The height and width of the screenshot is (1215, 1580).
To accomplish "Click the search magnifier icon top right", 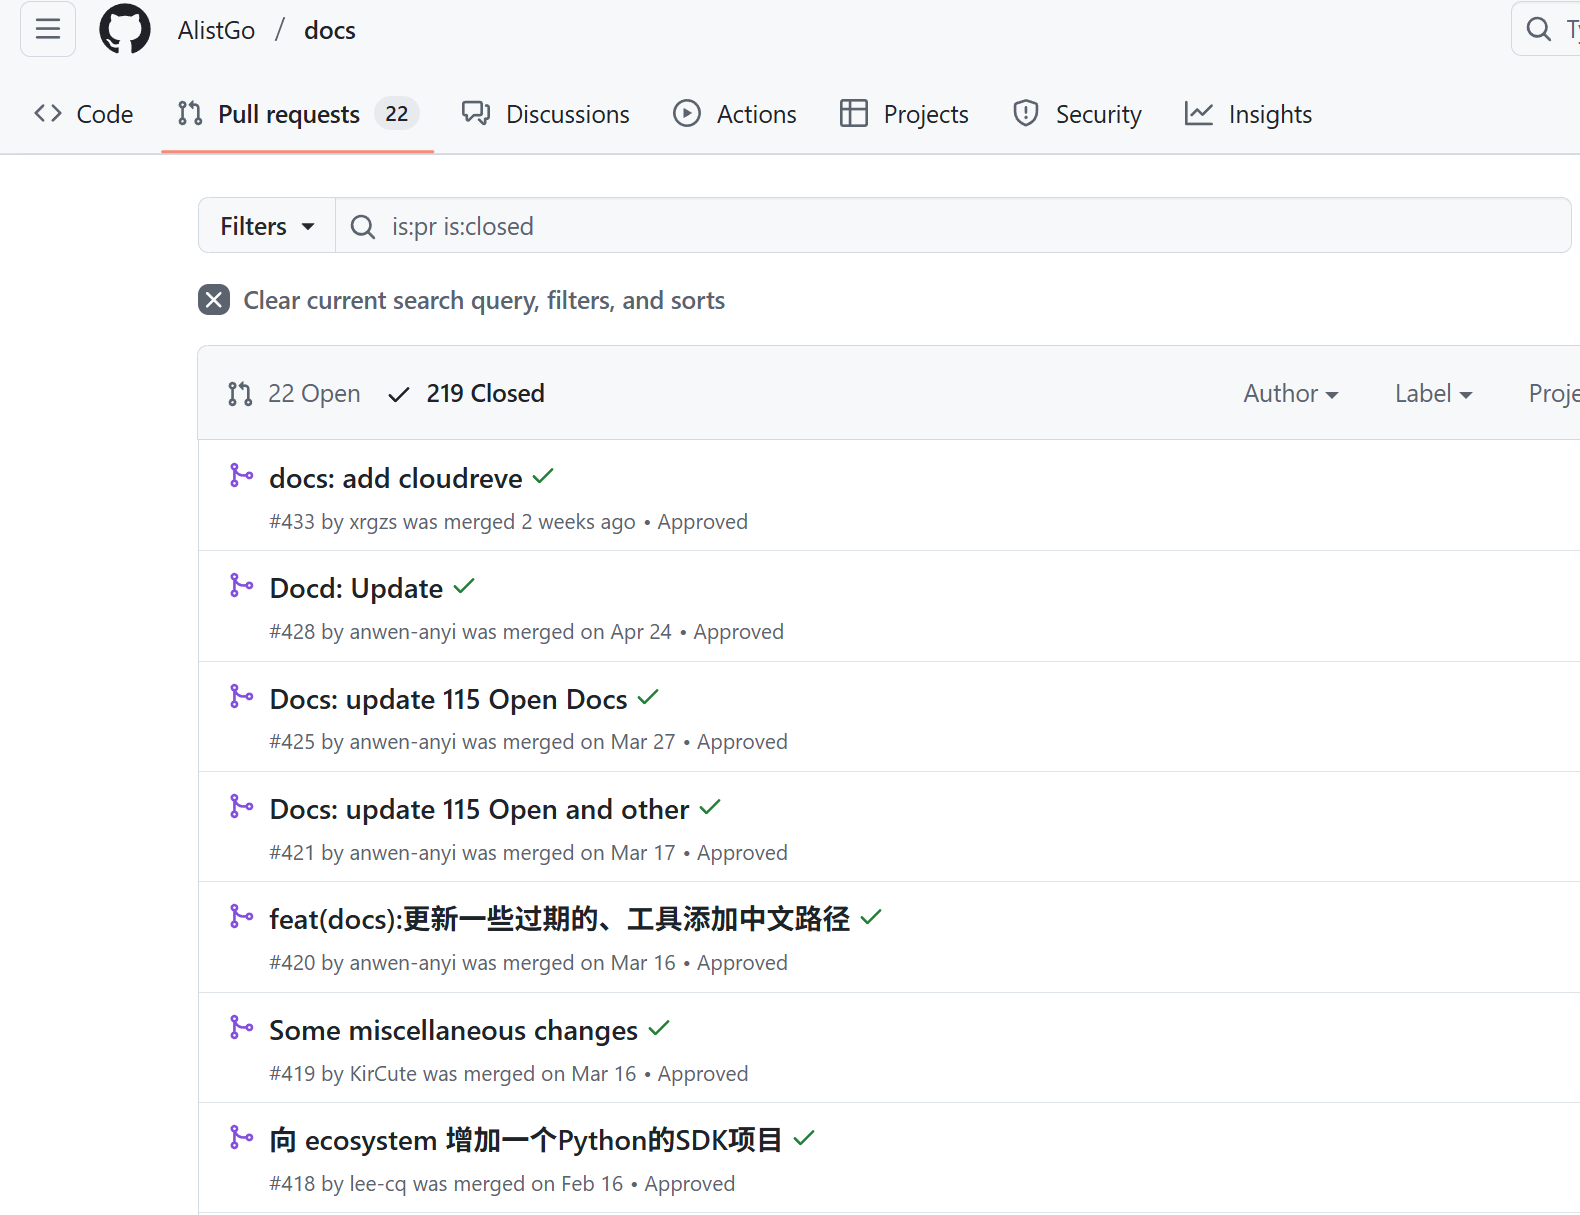I will [x=1539, y=30].
